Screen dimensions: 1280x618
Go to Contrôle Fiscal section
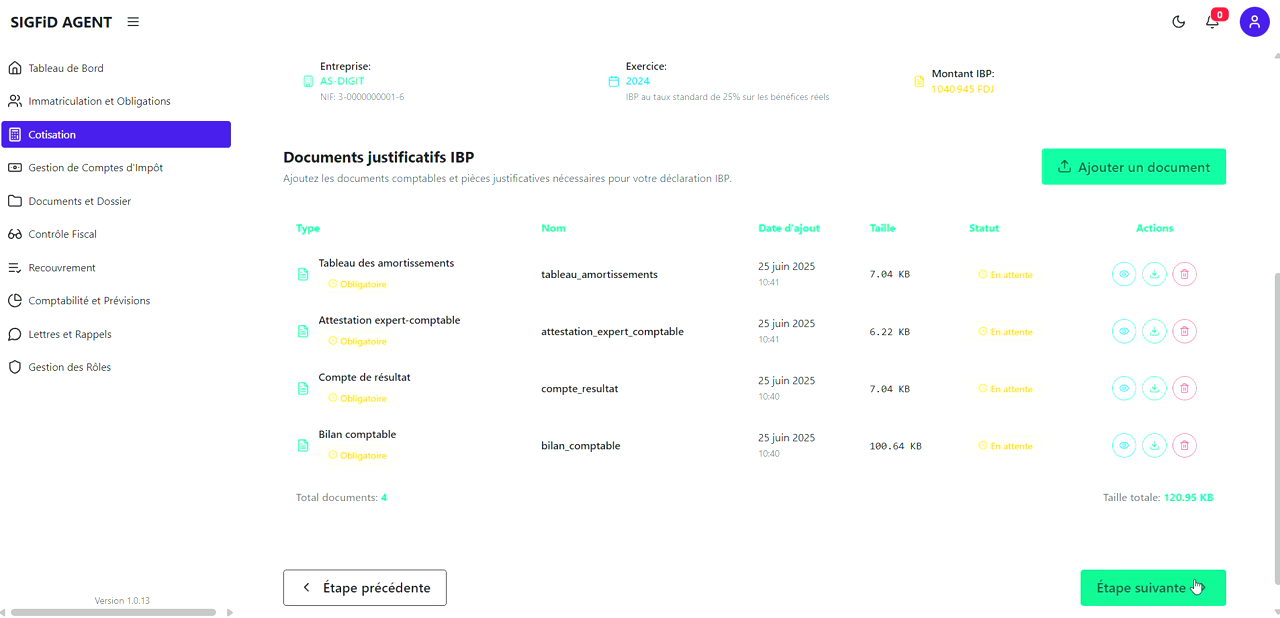(x=62, y=234)
